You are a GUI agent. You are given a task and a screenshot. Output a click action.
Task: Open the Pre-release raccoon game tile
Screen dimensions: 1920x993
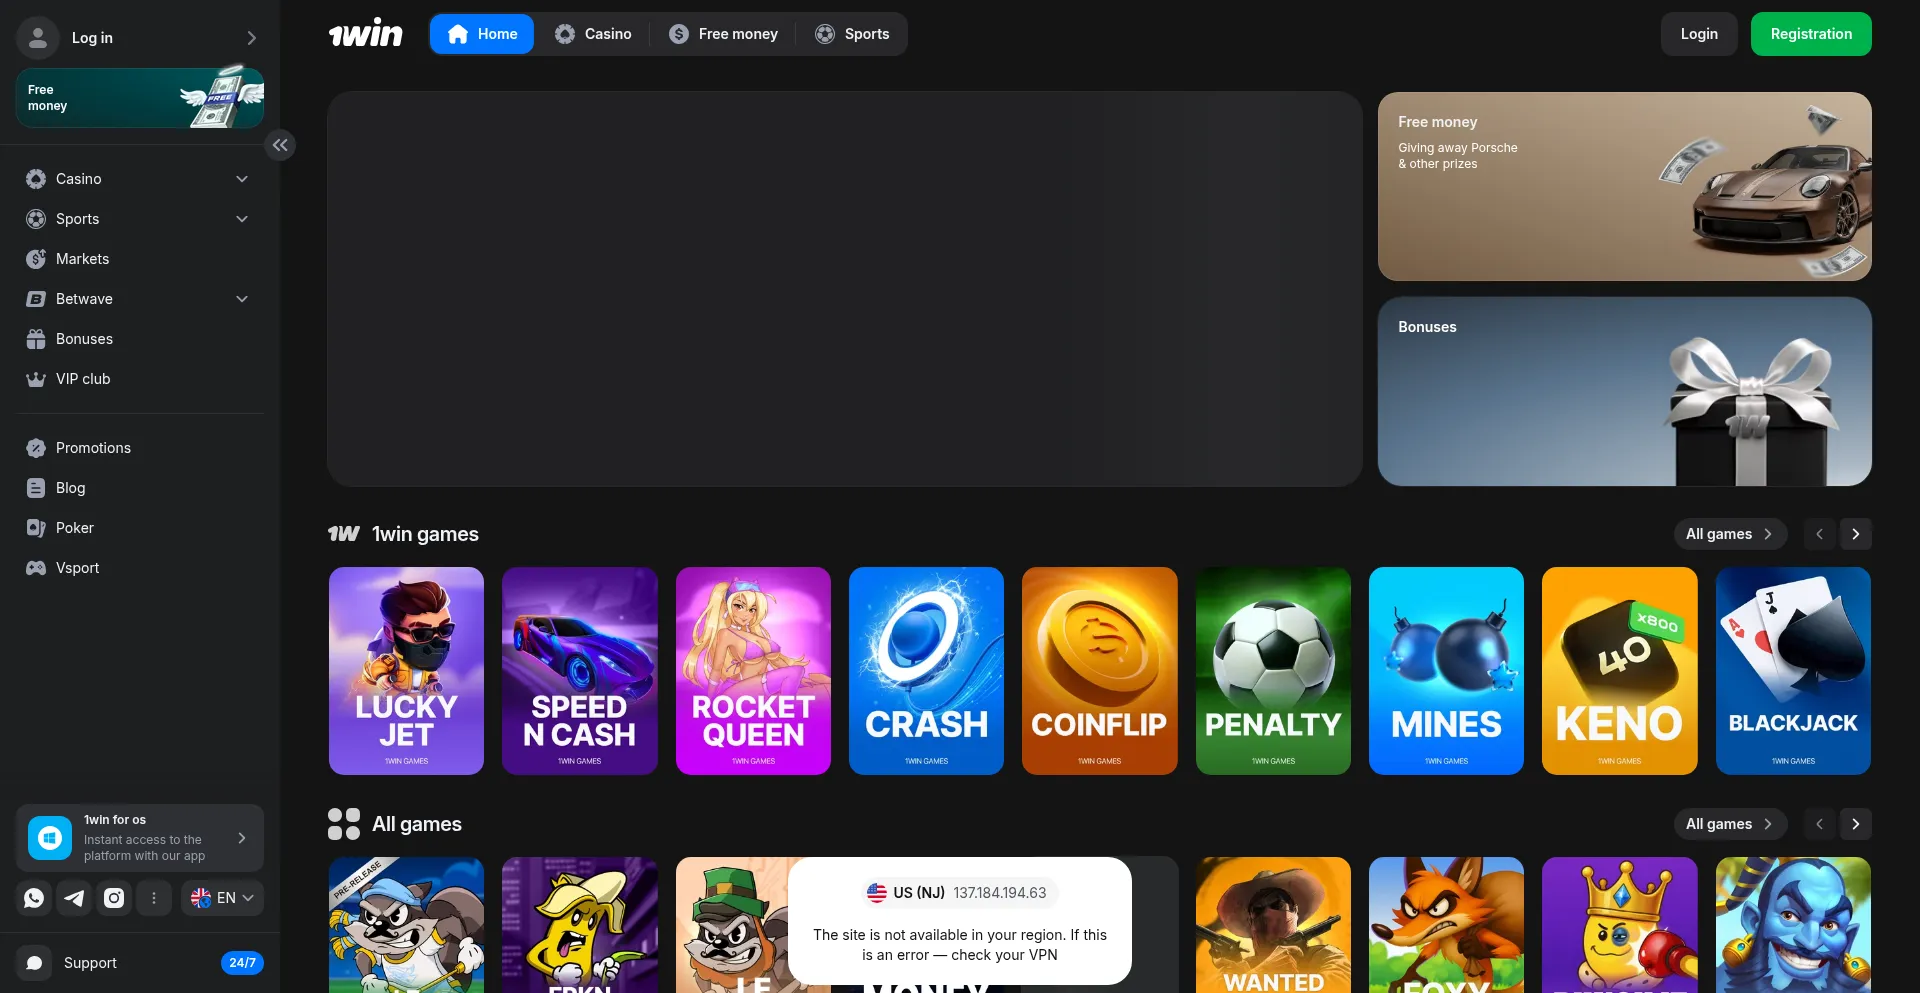pos(406,925)
